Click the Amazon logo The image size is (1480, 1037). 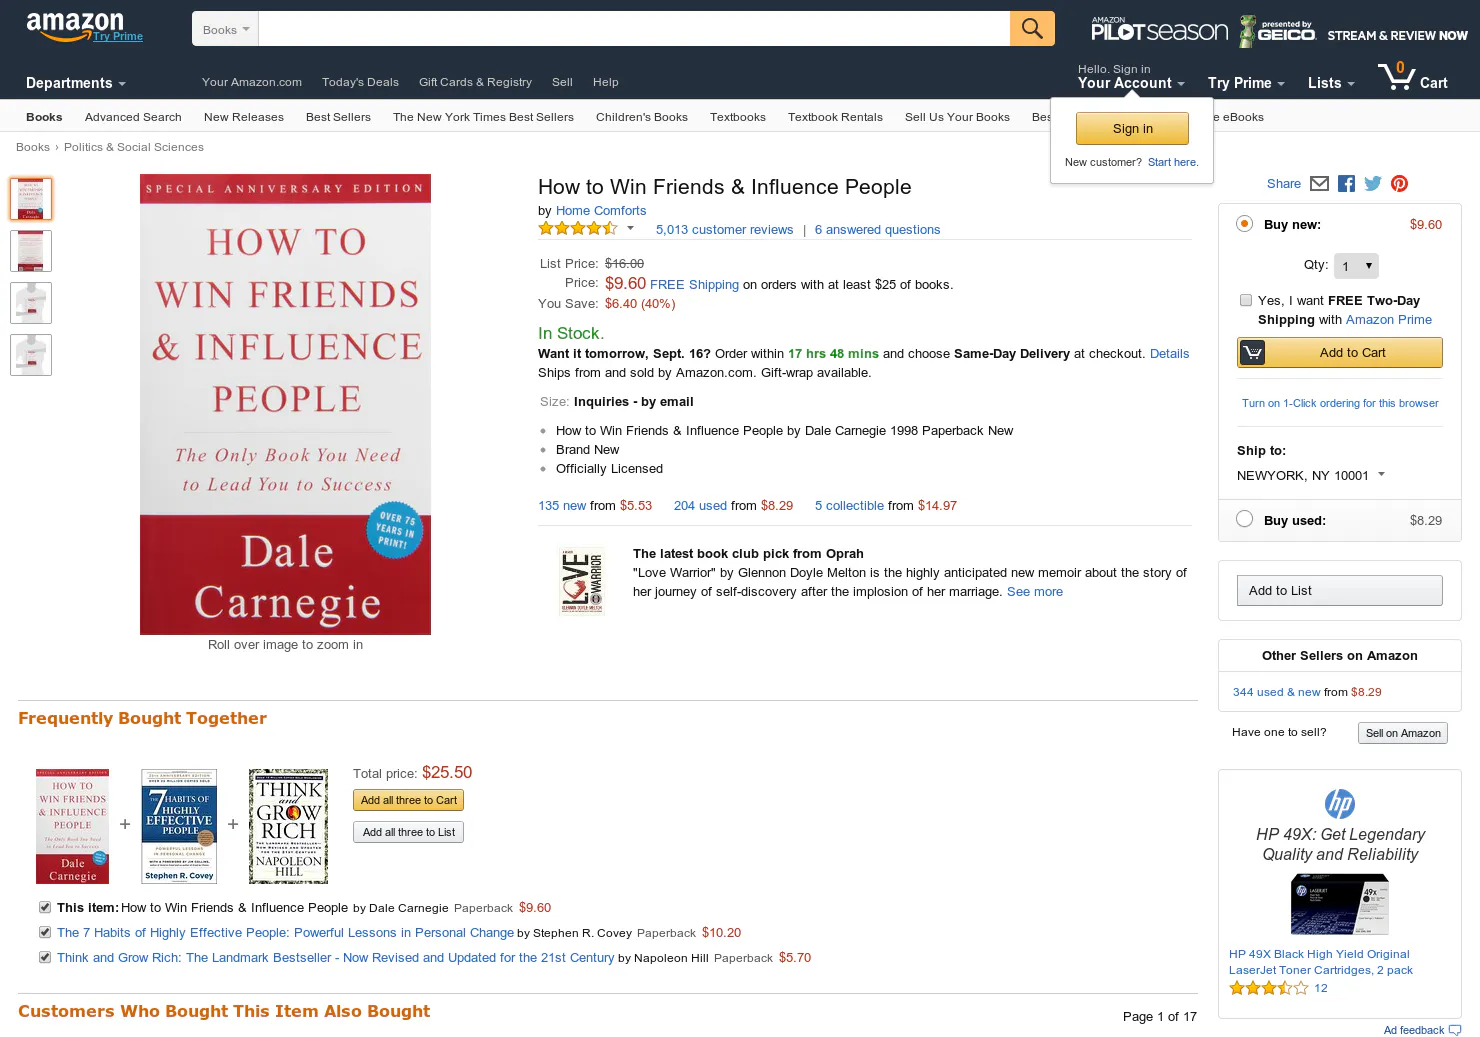click(x=75, y=27)
